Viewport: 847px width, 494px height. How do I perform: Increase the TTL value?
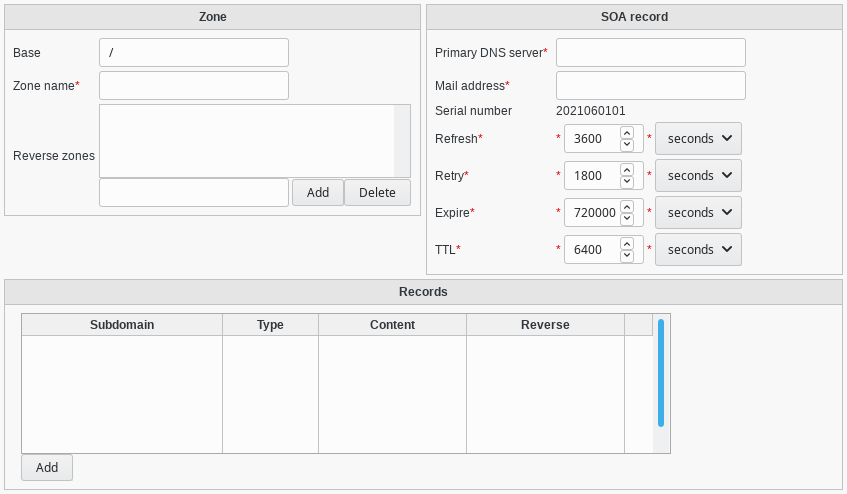[627, 243]
